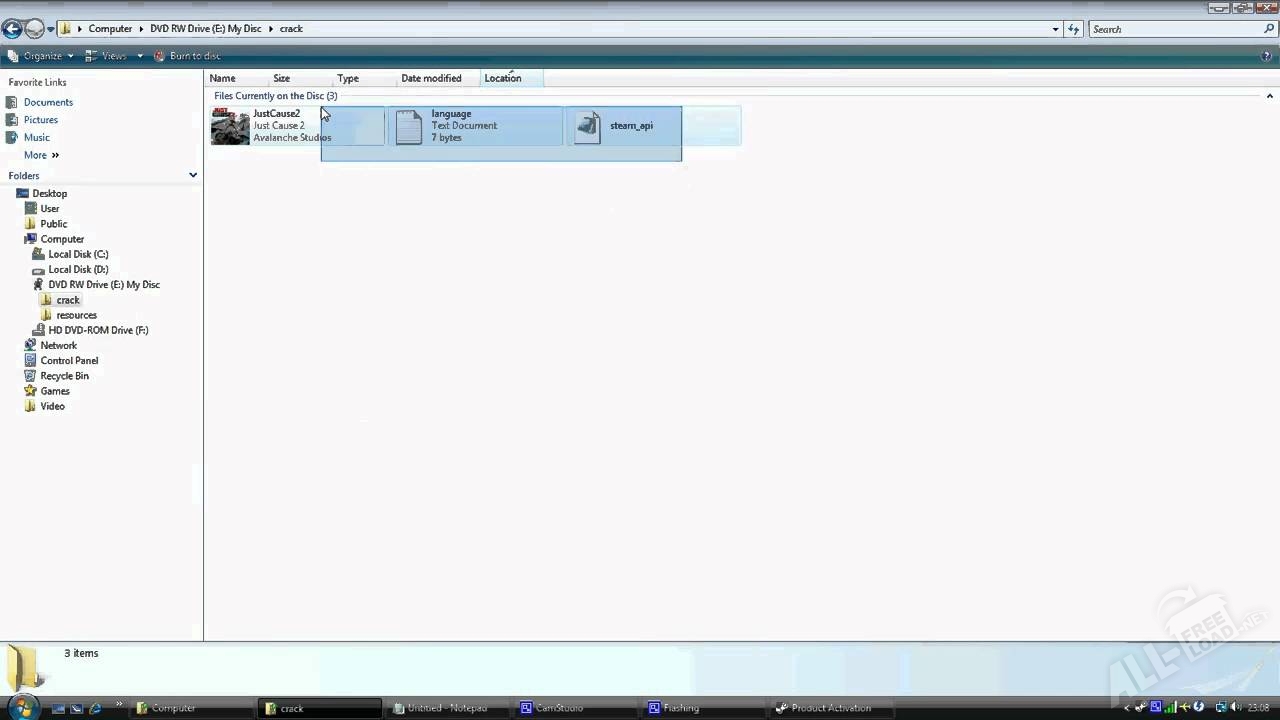This screenshot has height=720, width=1280.
Task: Select the language text document icon
Action: point(409,127)
